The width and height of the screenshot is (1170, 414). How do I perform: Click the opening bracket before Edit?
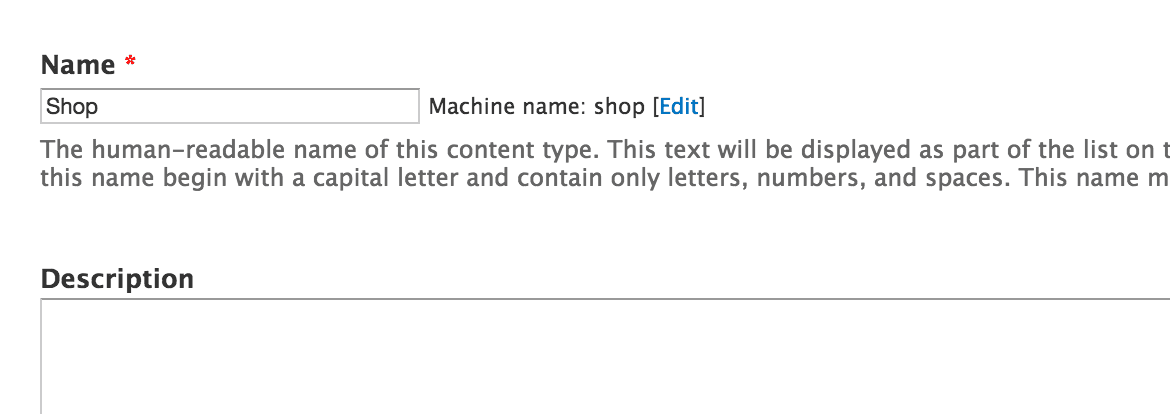pyautogui.click(x=656, y=107)
